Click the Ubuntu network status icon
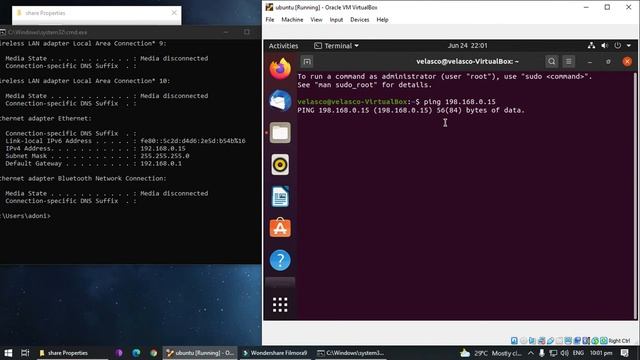 591,46
